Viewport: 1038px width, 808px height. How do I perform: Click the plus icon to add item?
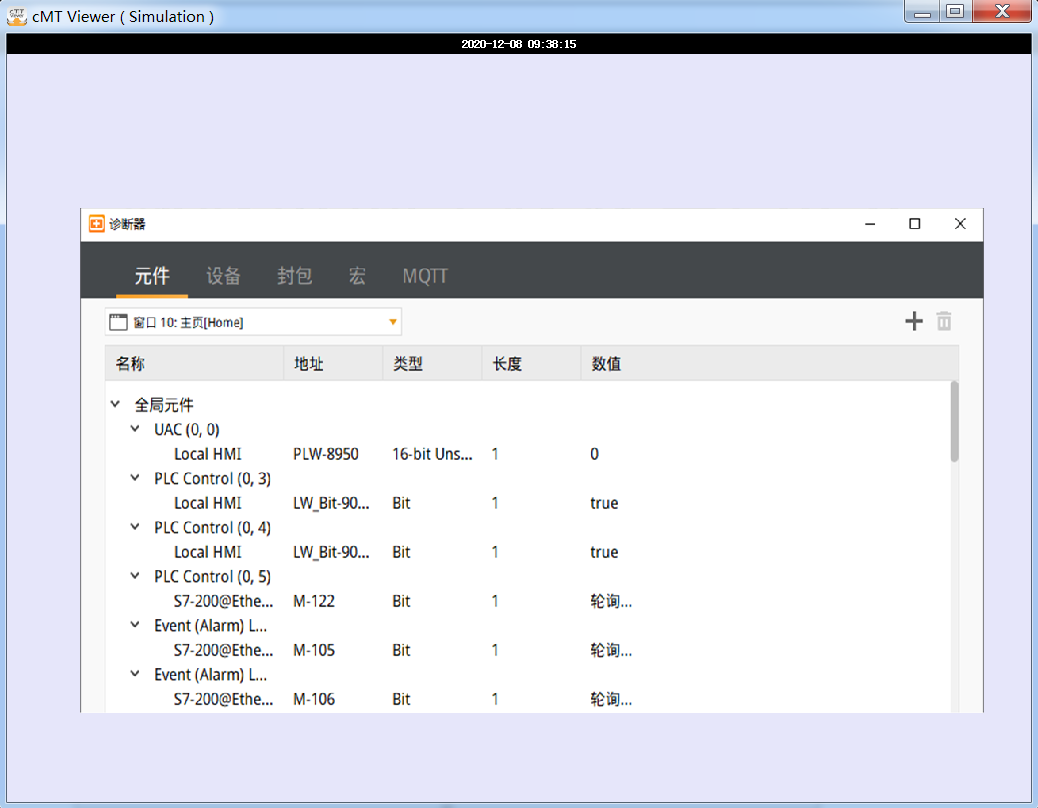(x=913, y=321)
